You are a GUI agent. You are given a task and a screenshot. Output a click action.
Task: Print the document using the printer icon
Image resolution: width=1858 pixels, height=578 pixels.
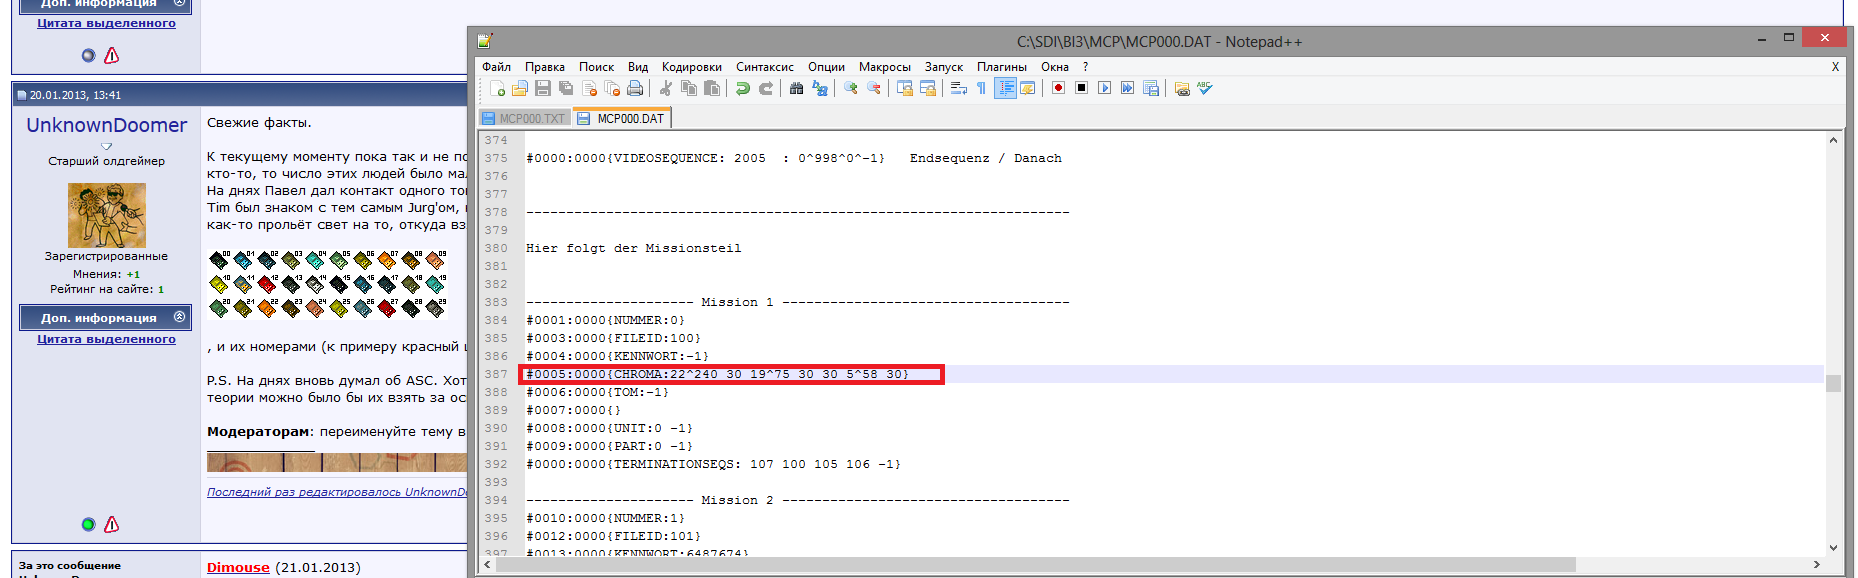(x=635, y=88)
